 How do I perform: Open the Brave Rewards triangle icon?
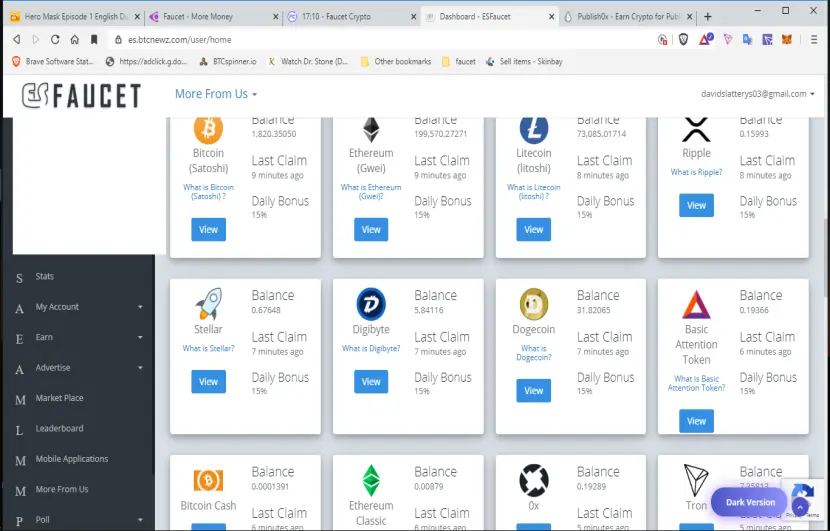tap(706, 39)
